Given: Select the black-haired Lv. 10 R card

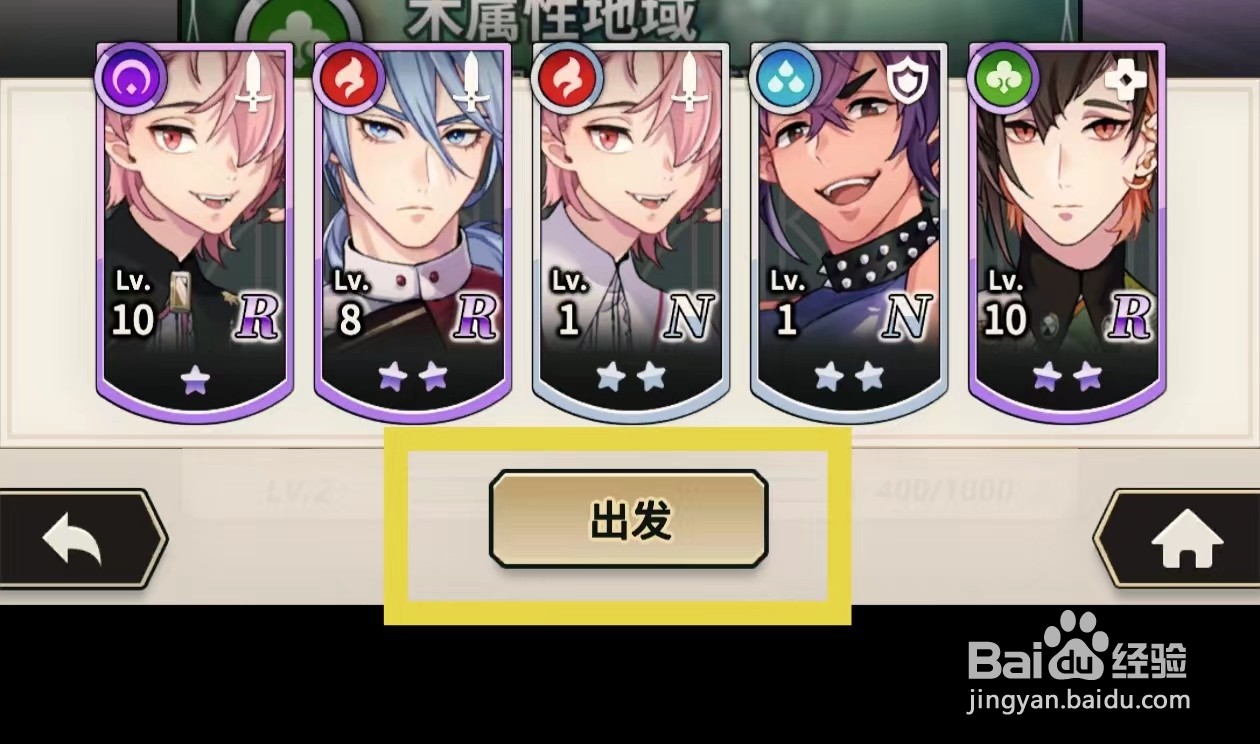Looking at the screenshot, I should click(x=1067, y=232).
